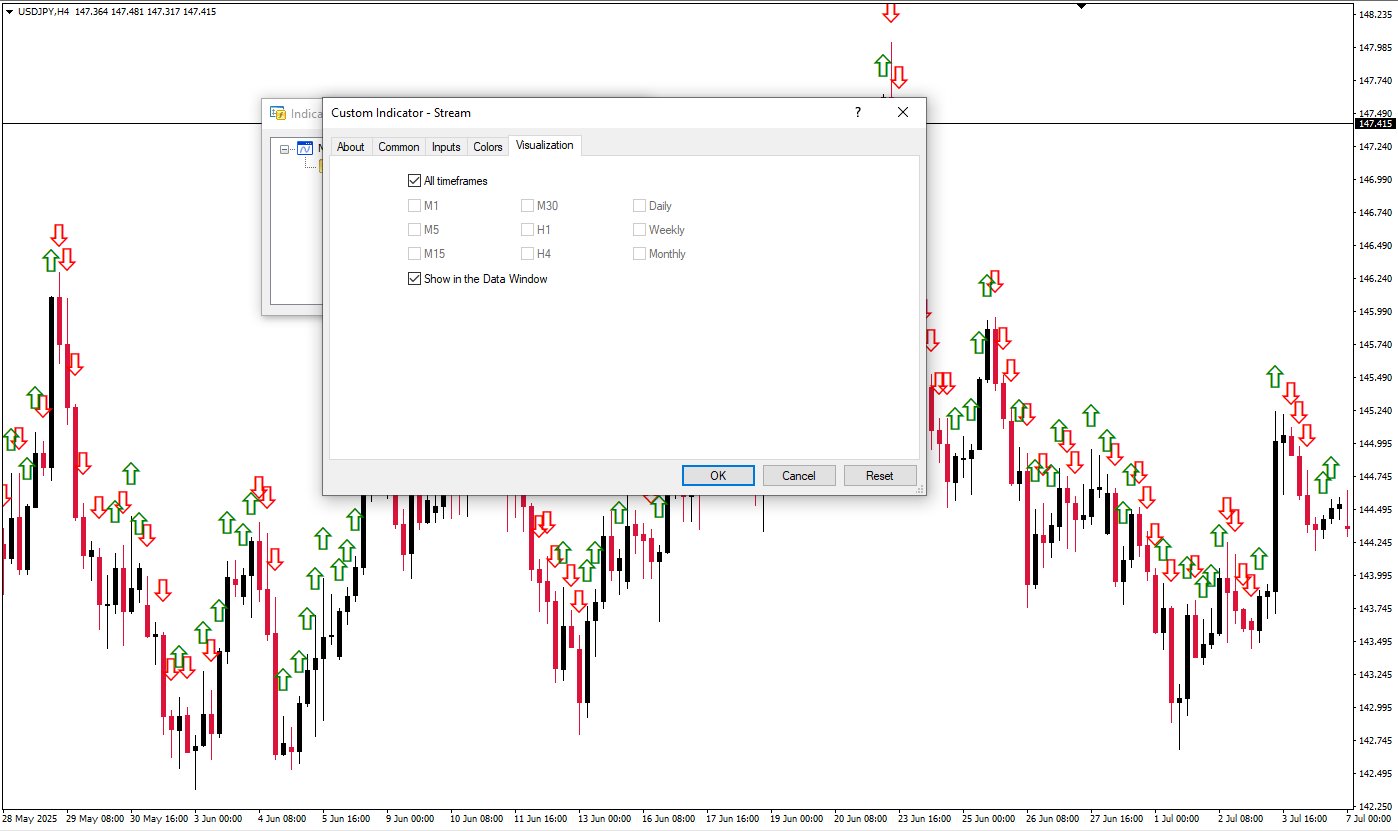Screen dimensions: 1398x831
Task: Switch to the Colors tab
Action: (x=488, y=147)
